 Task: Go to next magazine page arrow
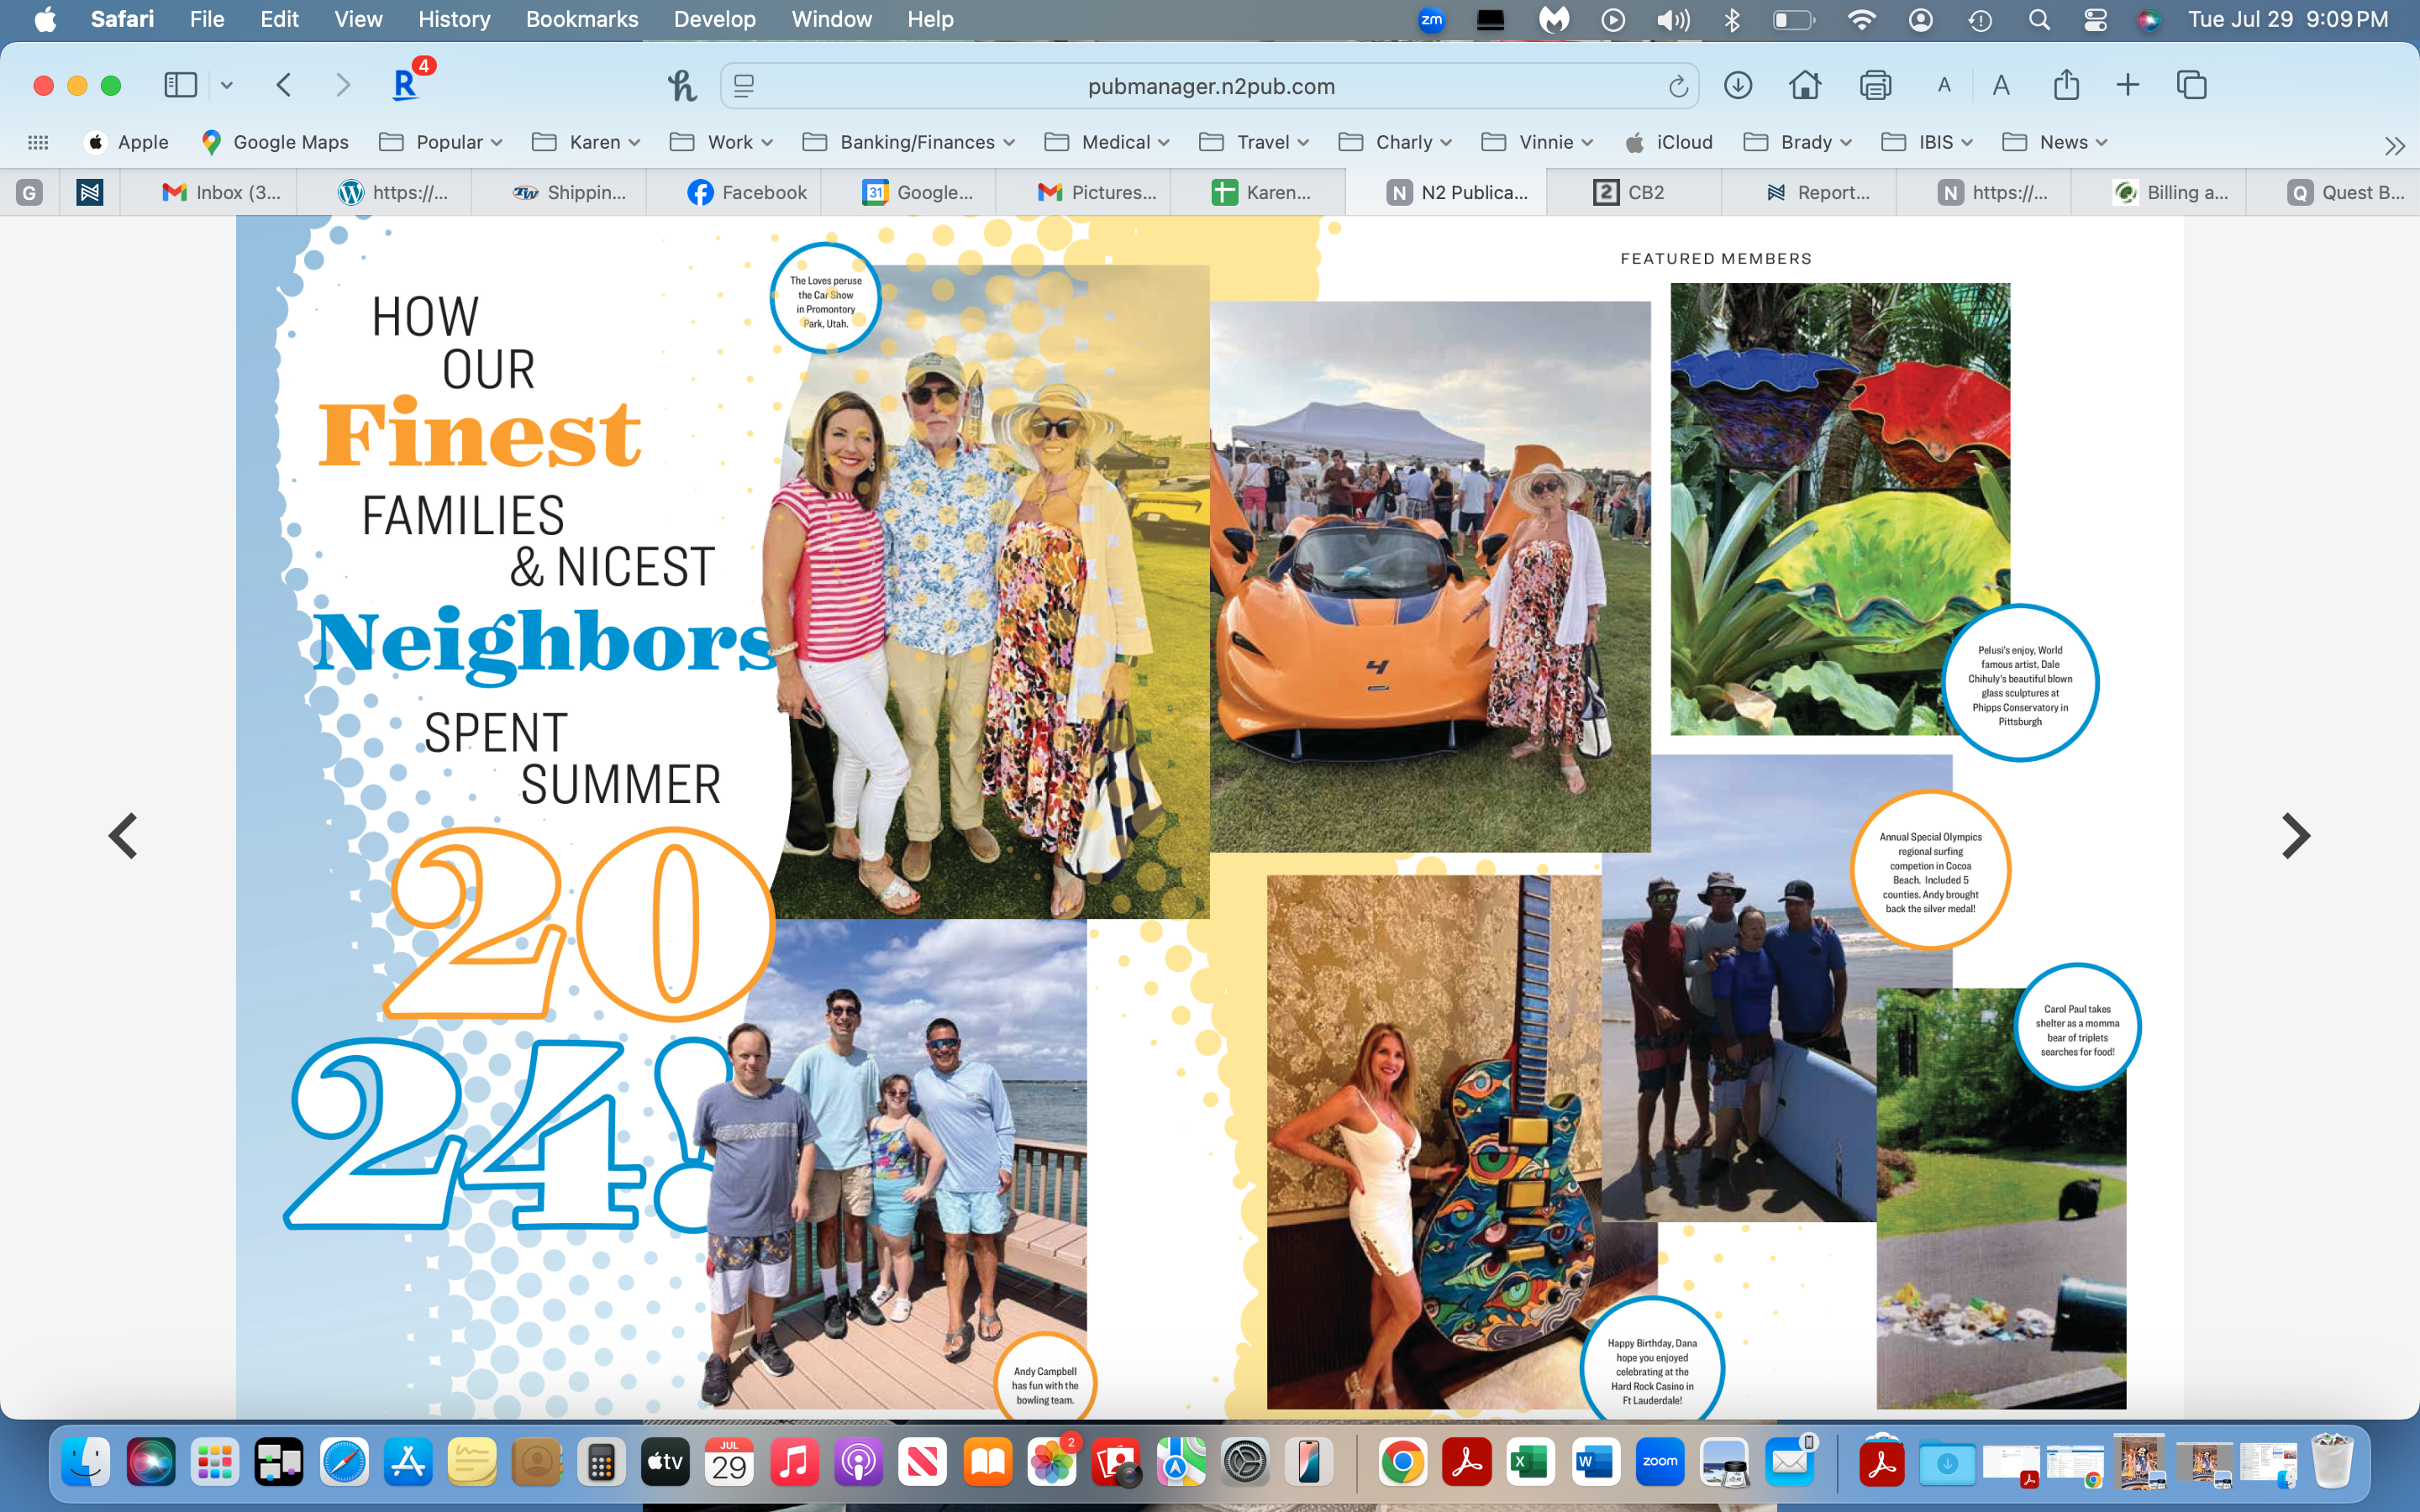(x=2295, y=836)
